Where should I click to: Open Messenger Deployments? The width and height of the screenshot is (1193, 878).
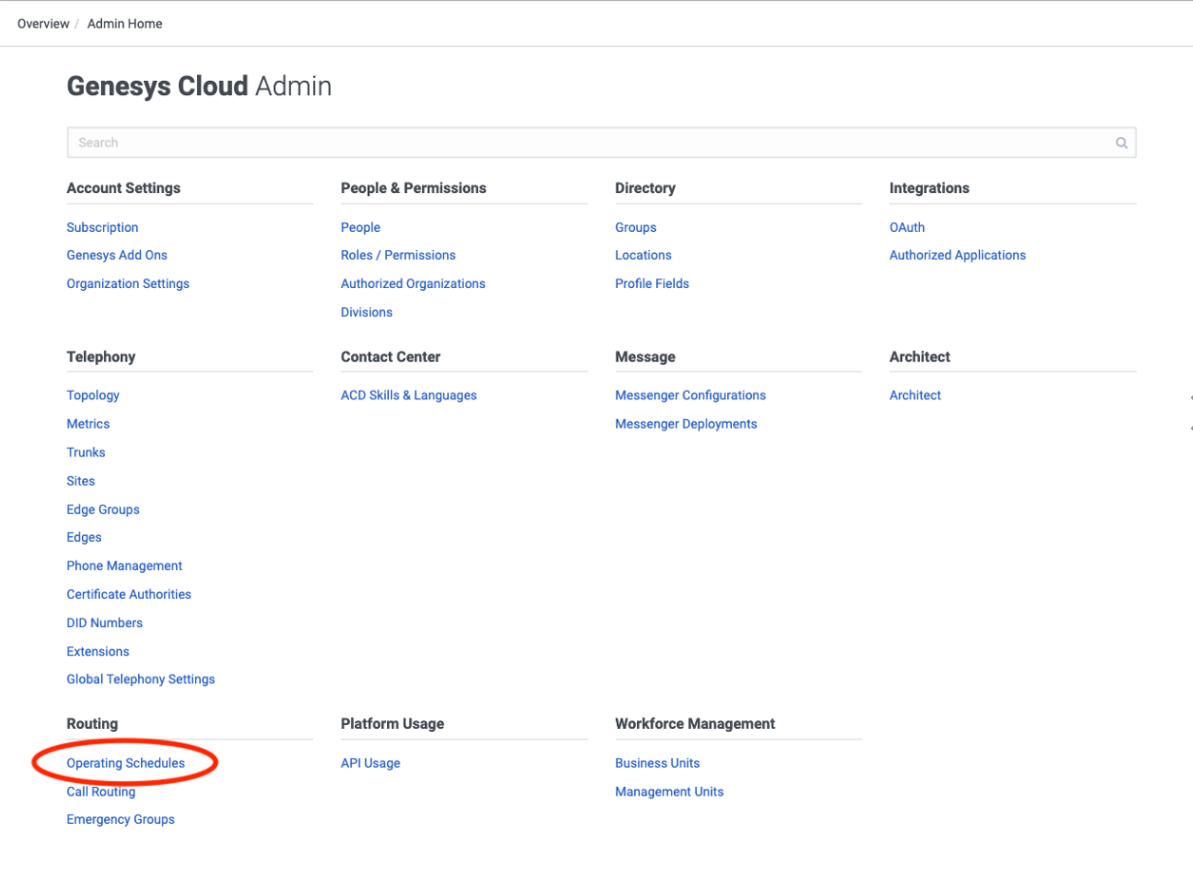click(686, 424)
